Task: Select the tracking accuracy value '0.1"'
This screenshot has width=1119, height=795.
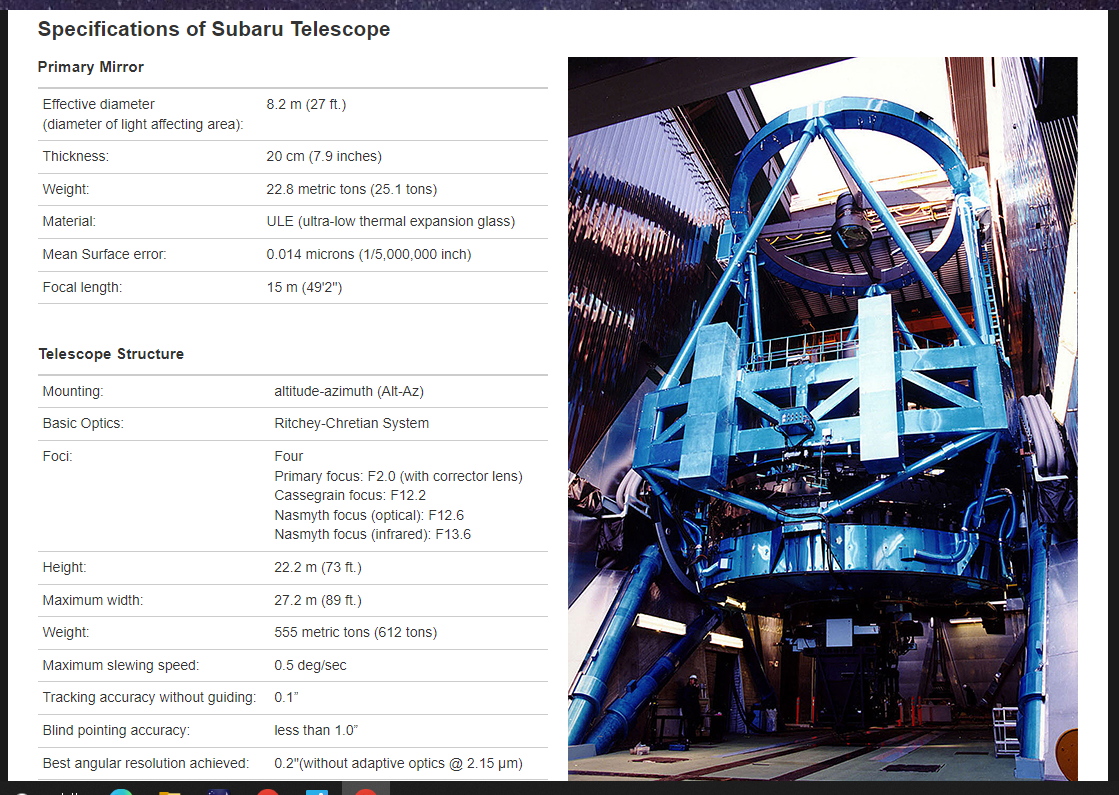Action: [x=286, y=697]
